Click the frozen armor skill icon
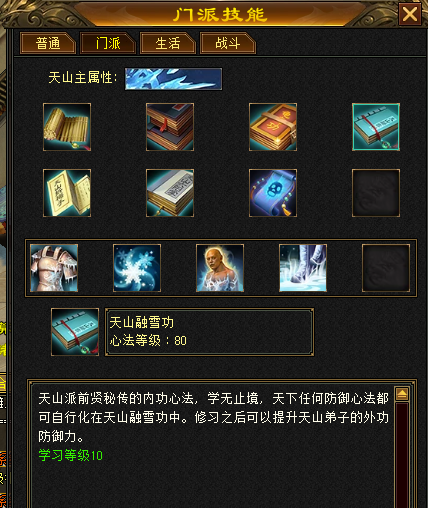This screenshot has height=508, width=428. pos(54,268)
